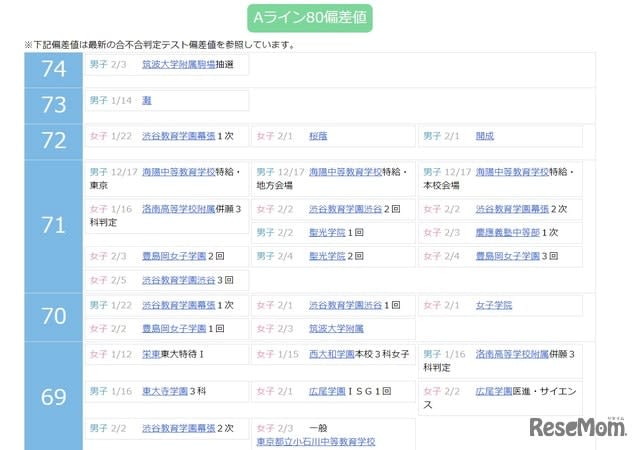Click the deviation value 69 cell
Viewport: 640px width, 450px height.
point(53,396)
